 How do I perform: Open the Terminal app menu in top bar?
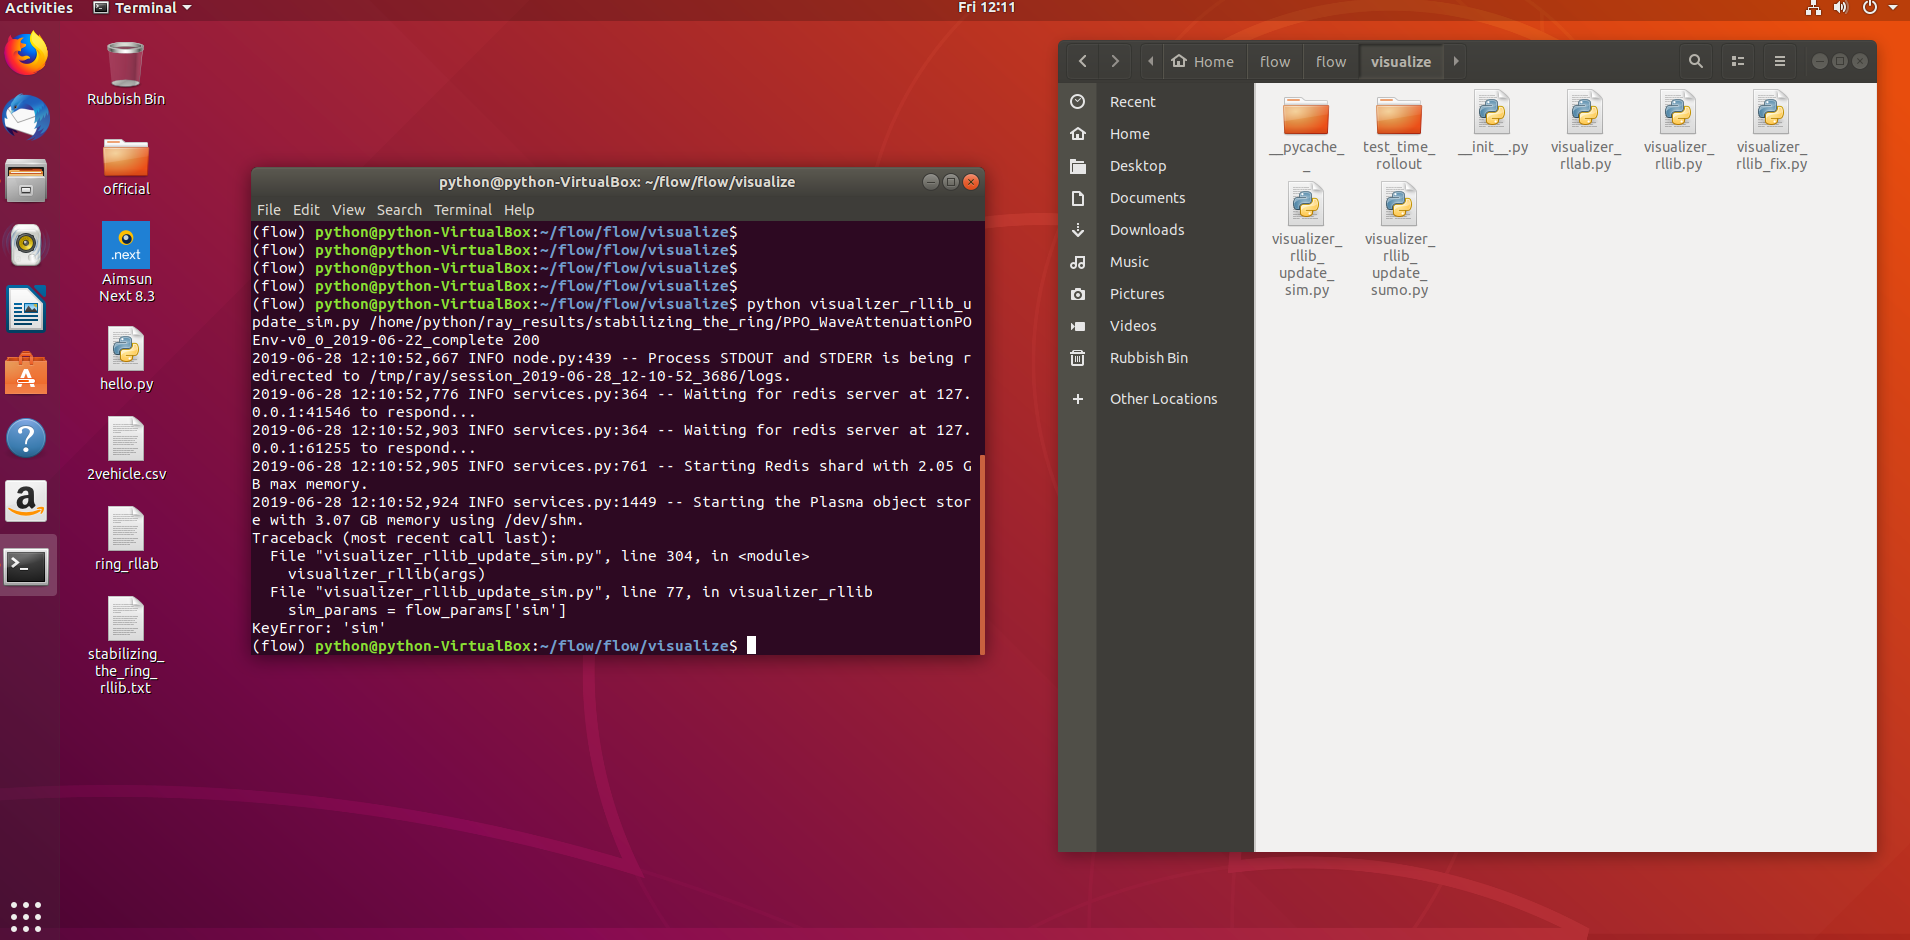(142, 8)
